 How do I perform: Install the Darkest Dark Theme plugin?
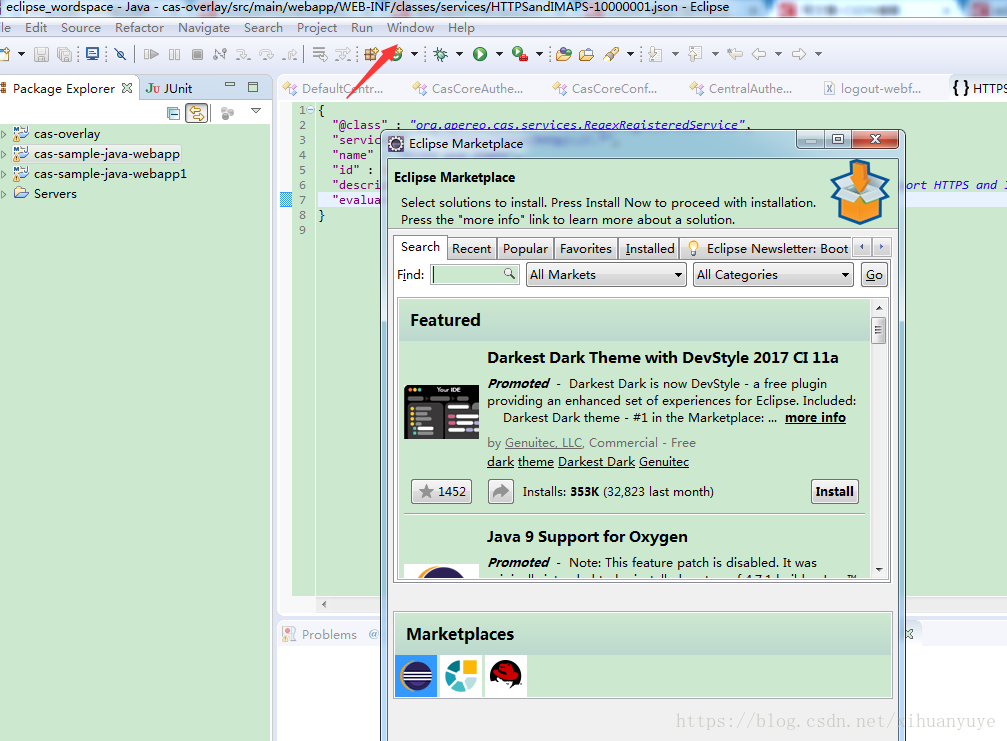click(x=834, y=491)
